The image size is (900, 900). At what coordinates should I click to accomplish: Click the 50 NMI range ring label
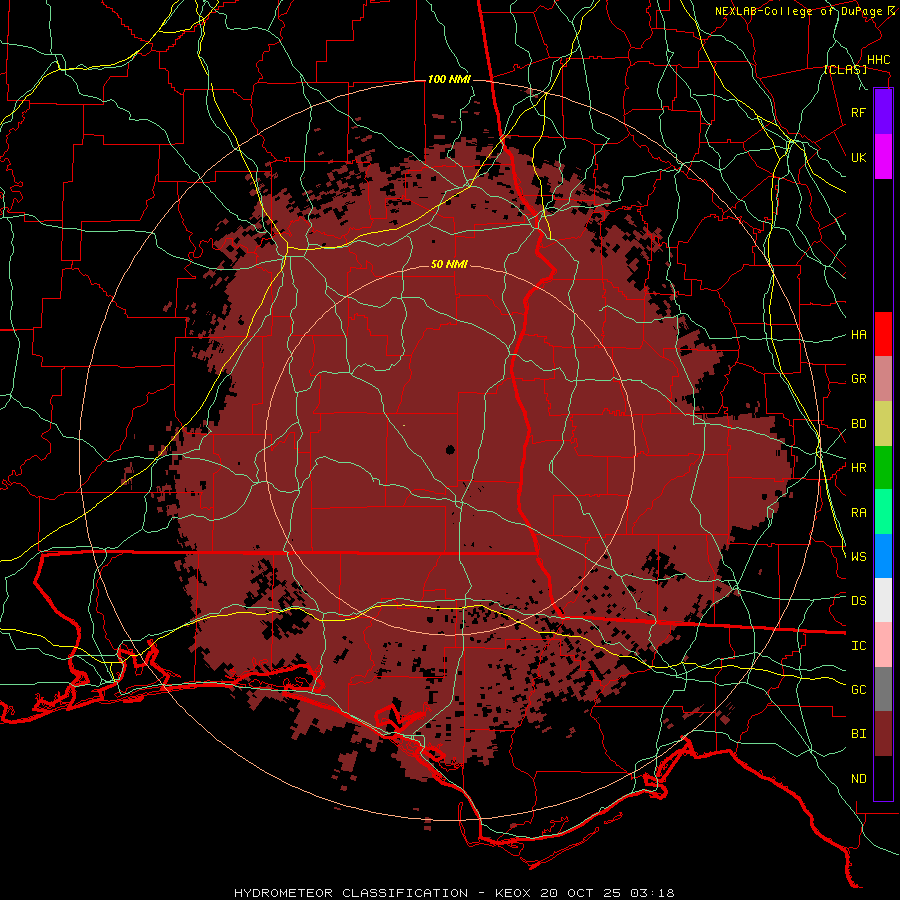coord(449,264)
